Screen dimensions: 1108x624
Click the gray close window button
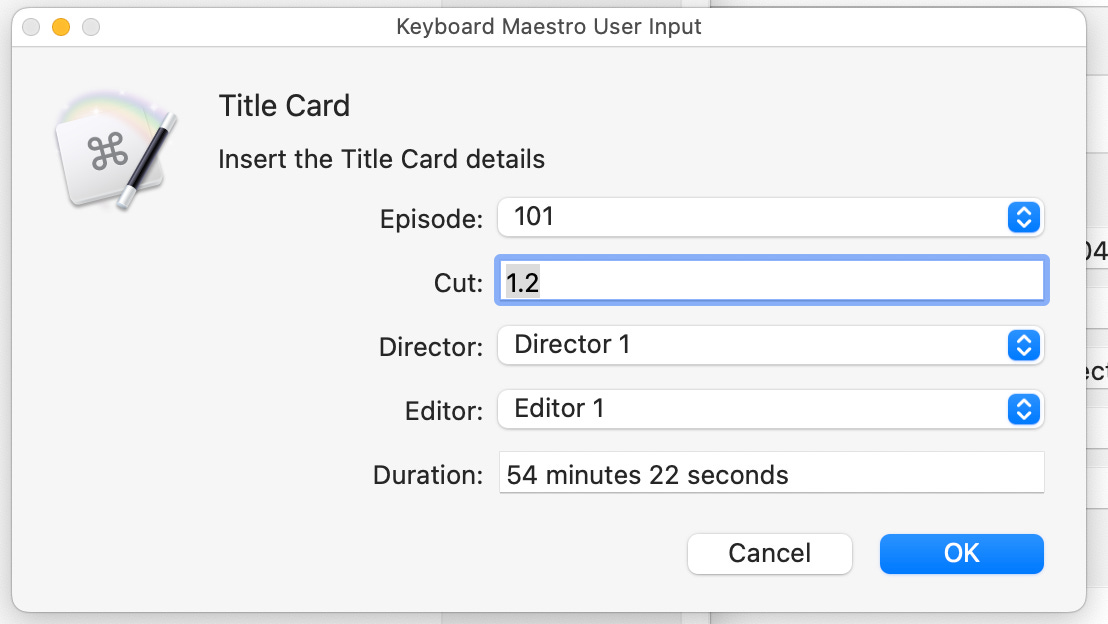pyautogui.click(x=31, y=27)
